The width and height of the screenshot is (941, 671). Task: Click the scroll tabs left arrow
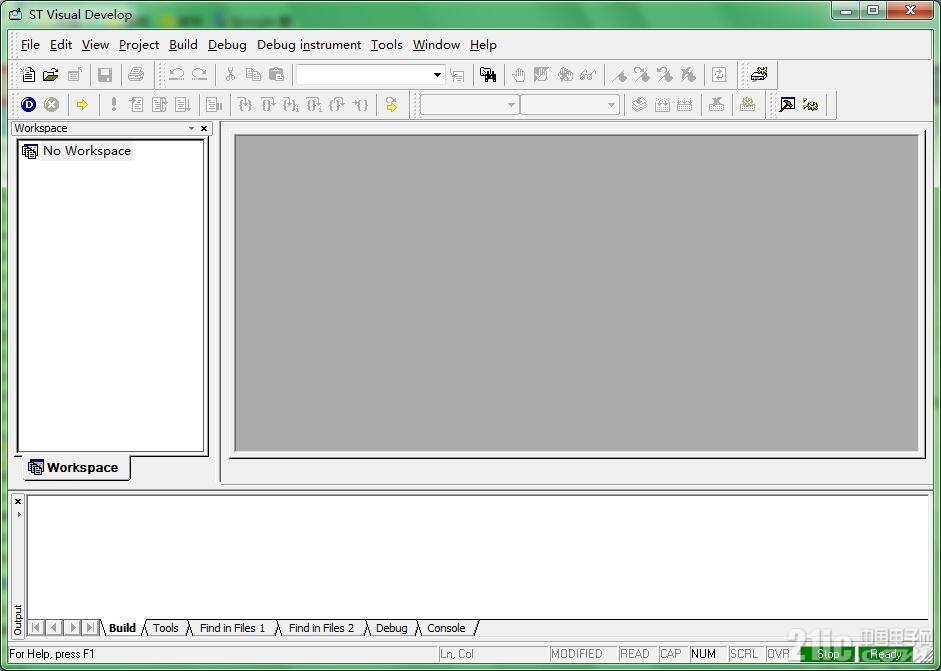tap(54, 628)
